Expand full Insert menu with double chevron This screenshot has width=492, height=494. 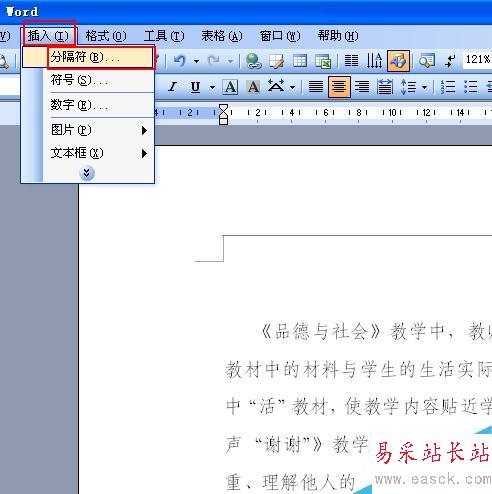click(87, 173)
